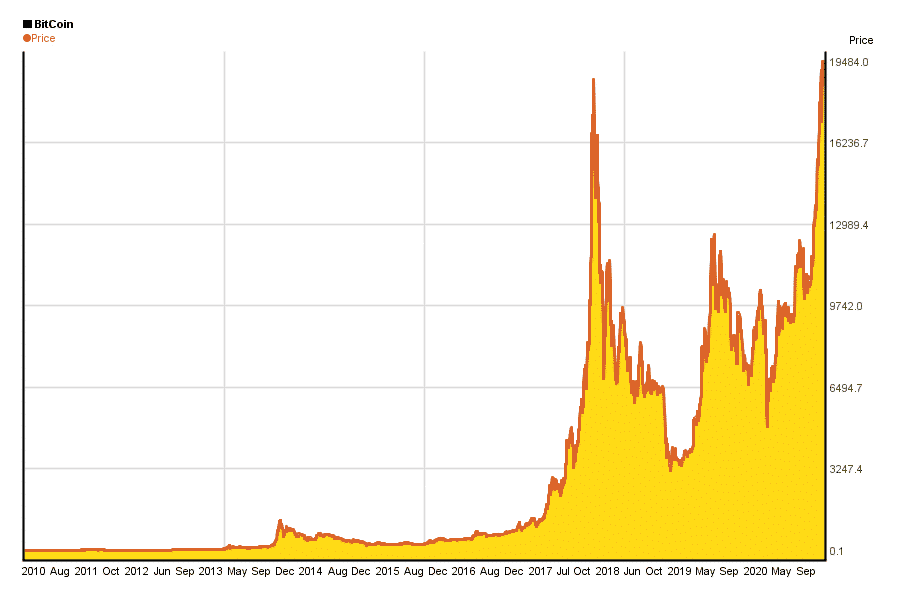This screenshot has height=600, width=900.
Task: Click the 2020 year label on time axis
Action: click(755, 571)
